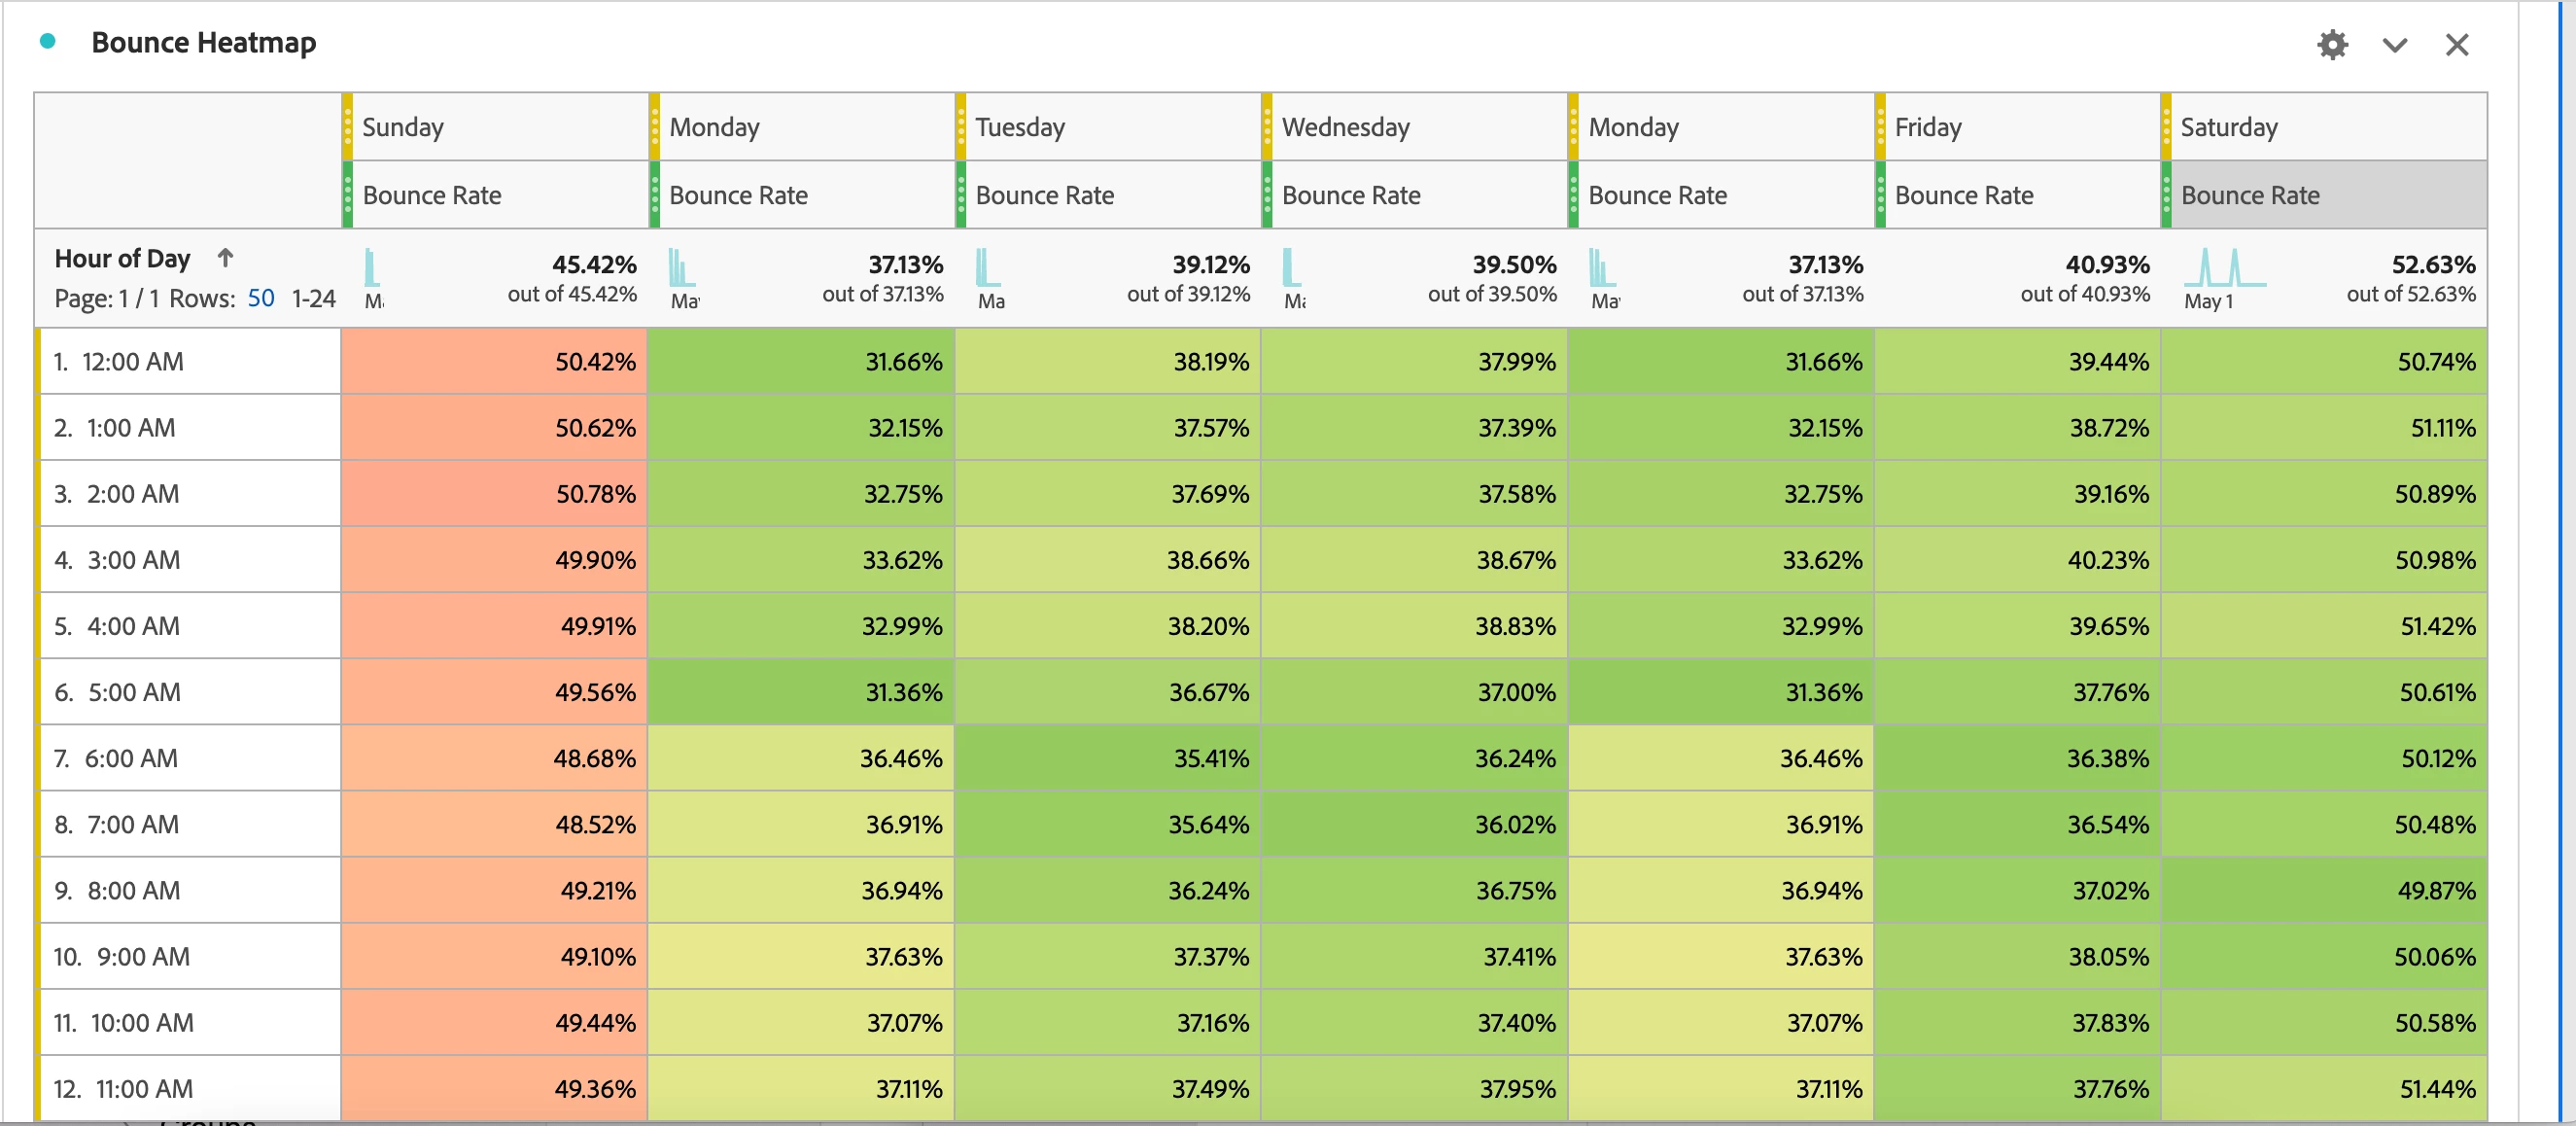Select the Tuesday column header
Viewport: 2576px width, 1126px height.
1019,127
